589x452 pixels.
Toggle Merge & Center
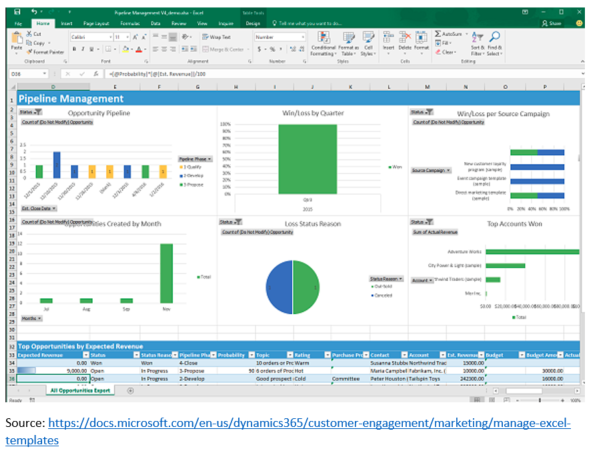[x=224, y=49]
